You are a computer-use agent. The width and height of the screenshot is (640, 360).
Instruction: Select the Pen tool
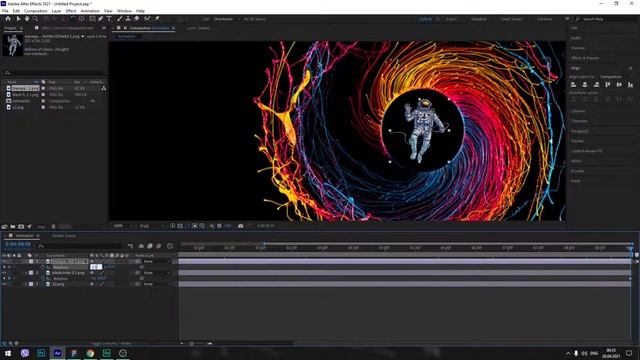100,19
